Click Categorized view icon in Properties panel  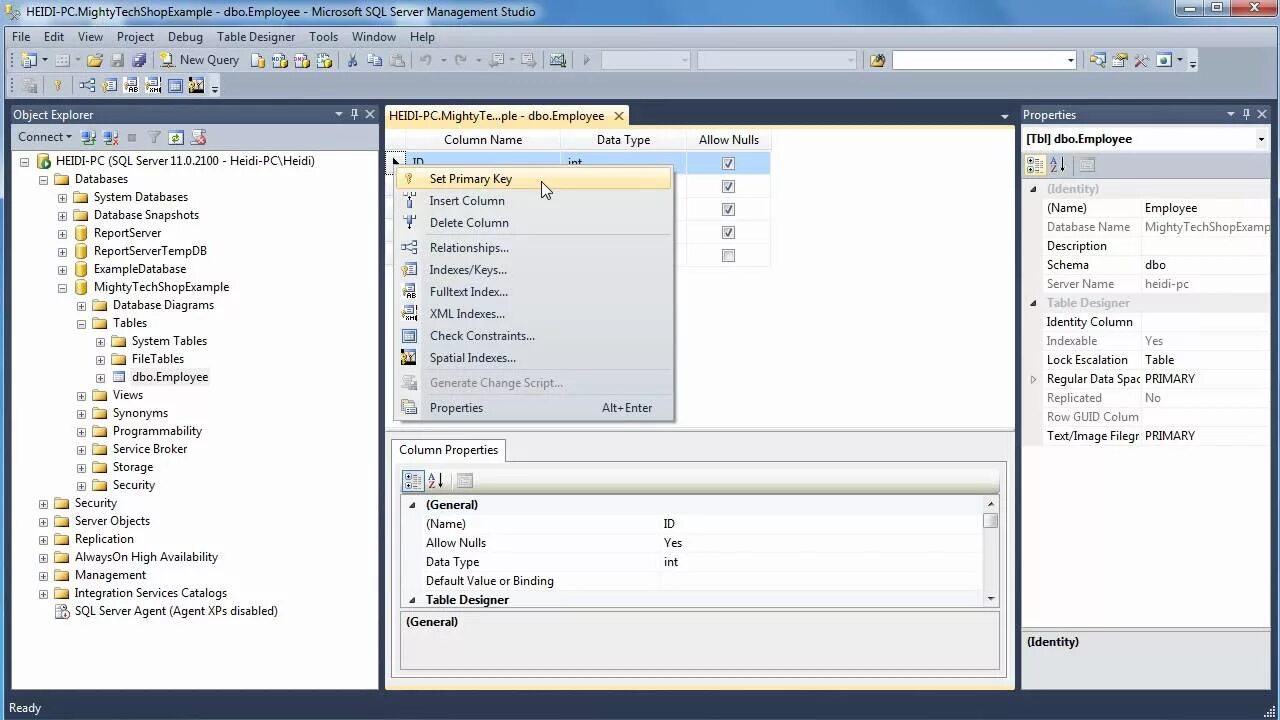pos(1036,165)
